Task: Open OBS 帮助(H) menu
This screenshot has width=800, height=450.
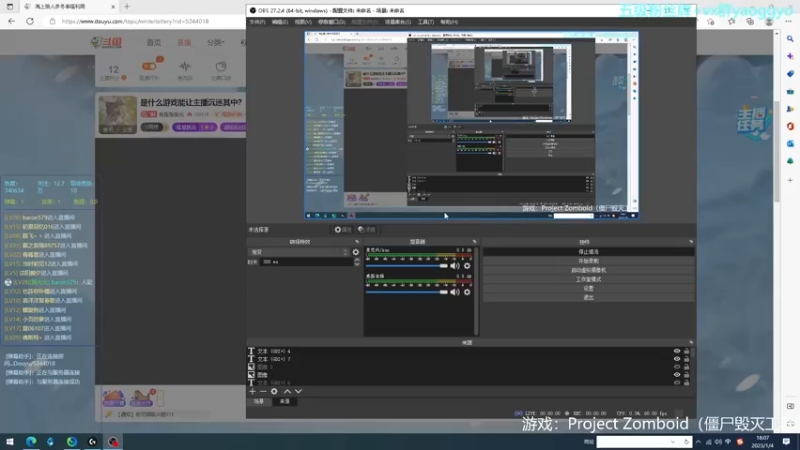Action: (x=449, y=22)
